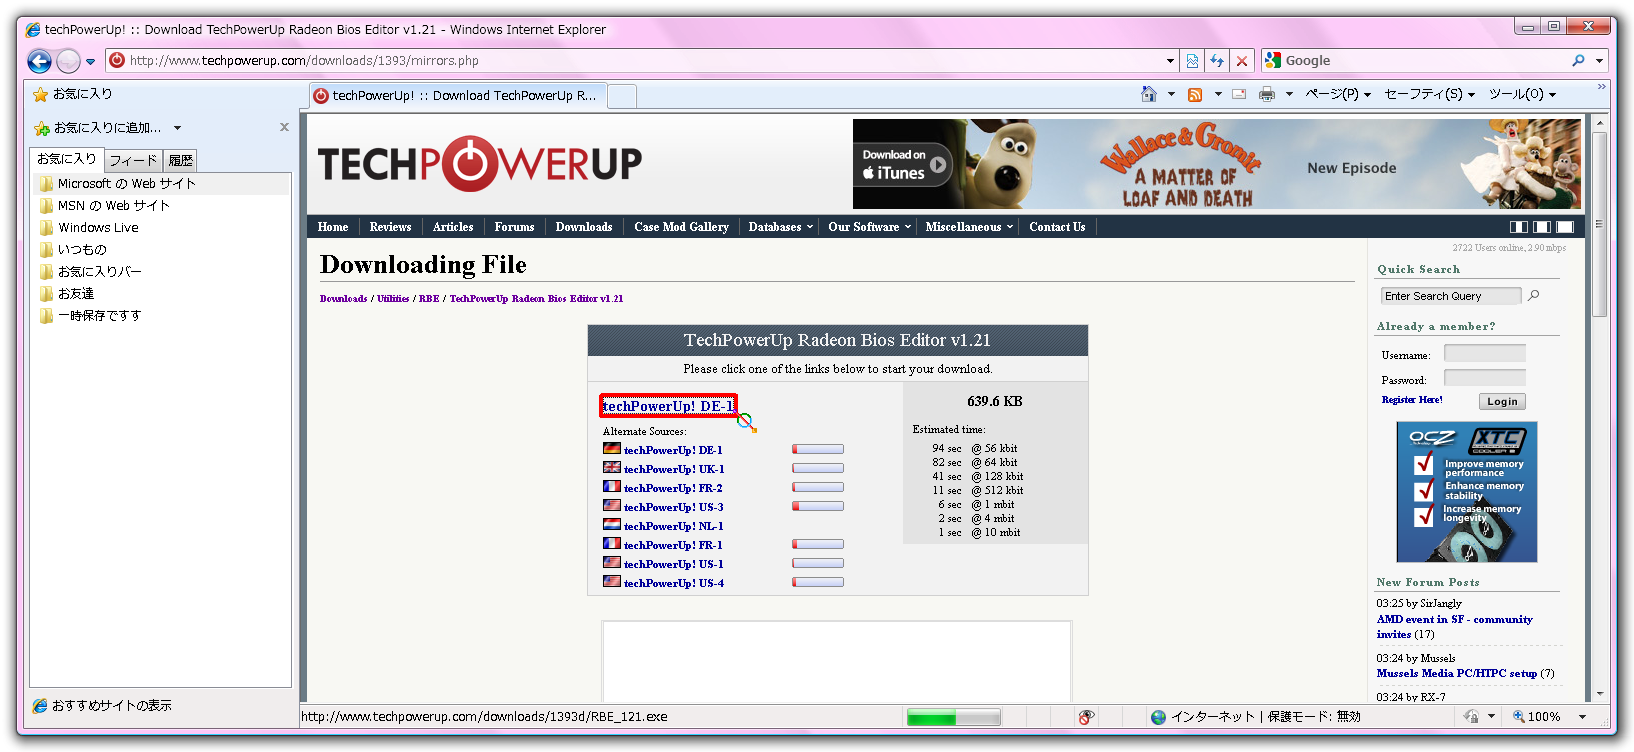Click the load bar beside US-3 mirror
The width and height of the screenshot is (1634, 752).
[818, 506]
